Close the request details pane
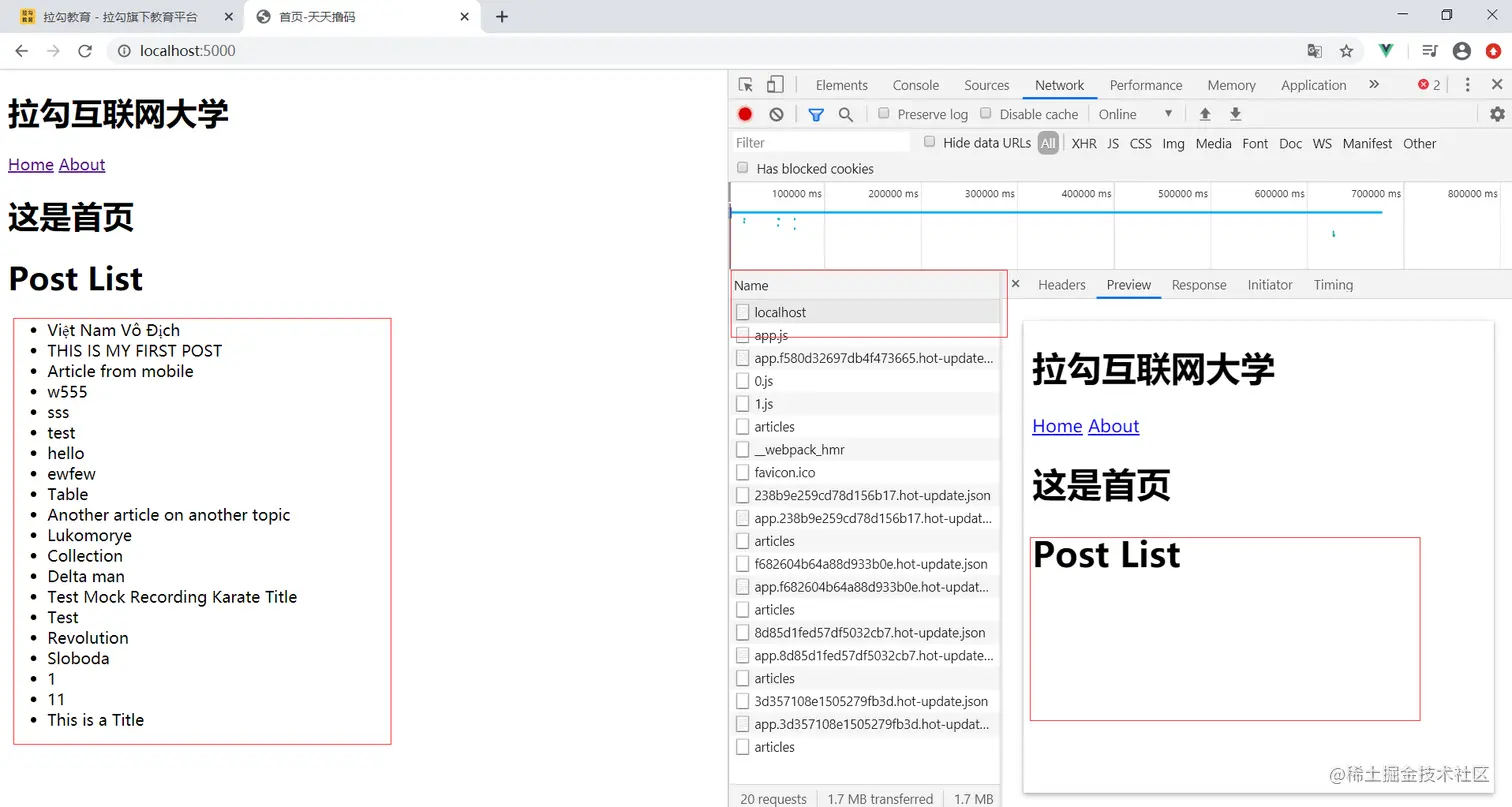The width and height of the screenshot is (1512, 807). pos(1016,285)
